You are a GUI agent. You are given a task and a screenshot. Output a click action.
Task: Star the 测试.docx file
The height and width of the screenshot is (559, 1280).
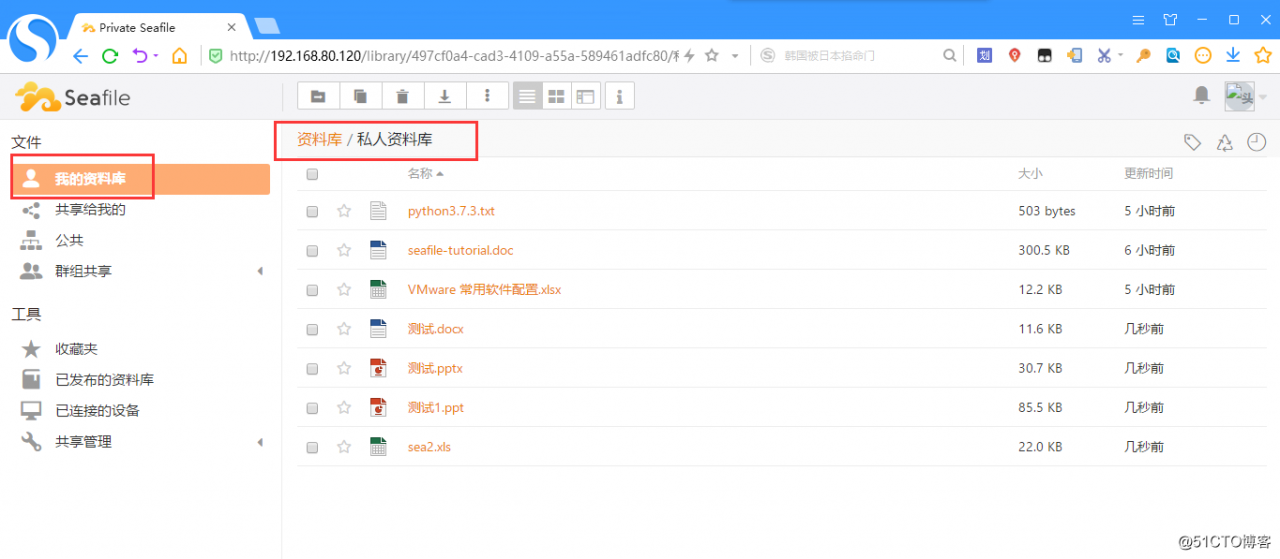[x=344, y=328]
